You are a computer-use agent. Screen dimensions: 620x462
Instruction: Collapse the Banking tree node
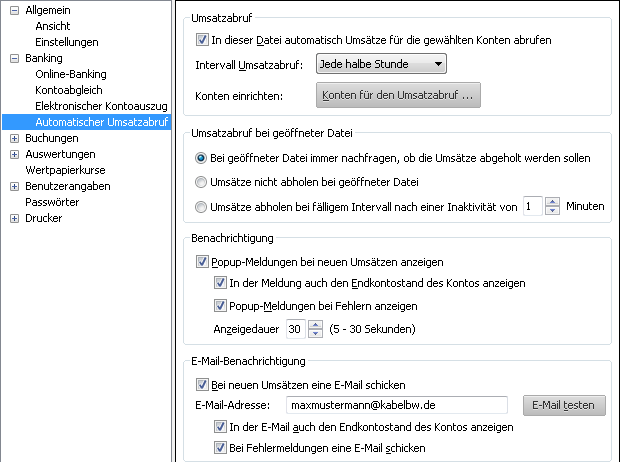click(14, 58)
